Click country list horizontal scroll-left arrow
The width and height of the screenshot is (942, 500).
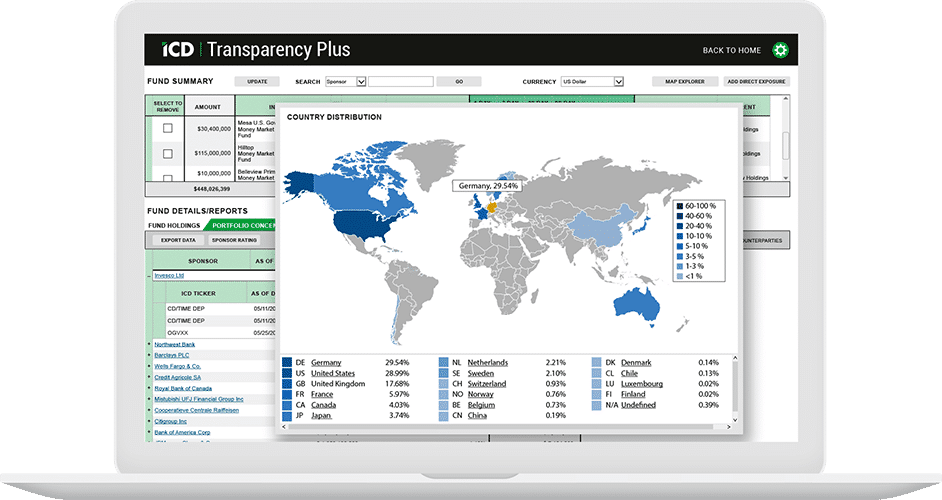(x=285, y=427)
